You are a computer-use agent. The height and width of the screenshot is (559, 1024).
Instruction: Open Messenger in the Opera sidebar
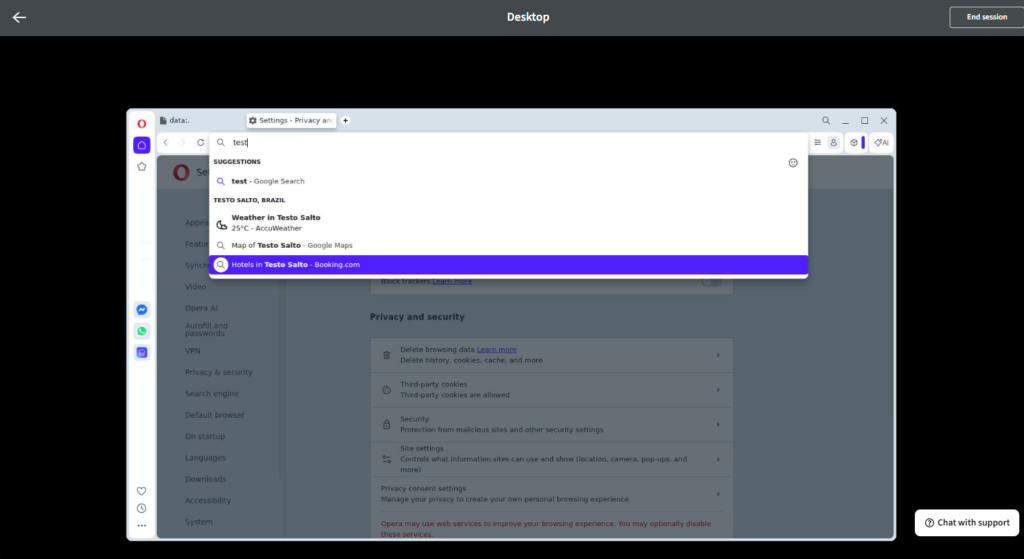point(142,310)
